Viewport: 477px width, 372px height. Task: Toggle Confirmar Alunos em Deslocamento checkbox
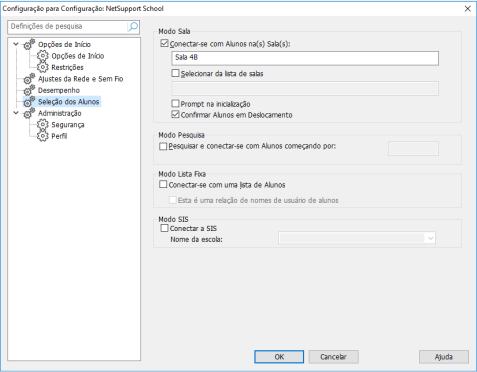[175, 114]
